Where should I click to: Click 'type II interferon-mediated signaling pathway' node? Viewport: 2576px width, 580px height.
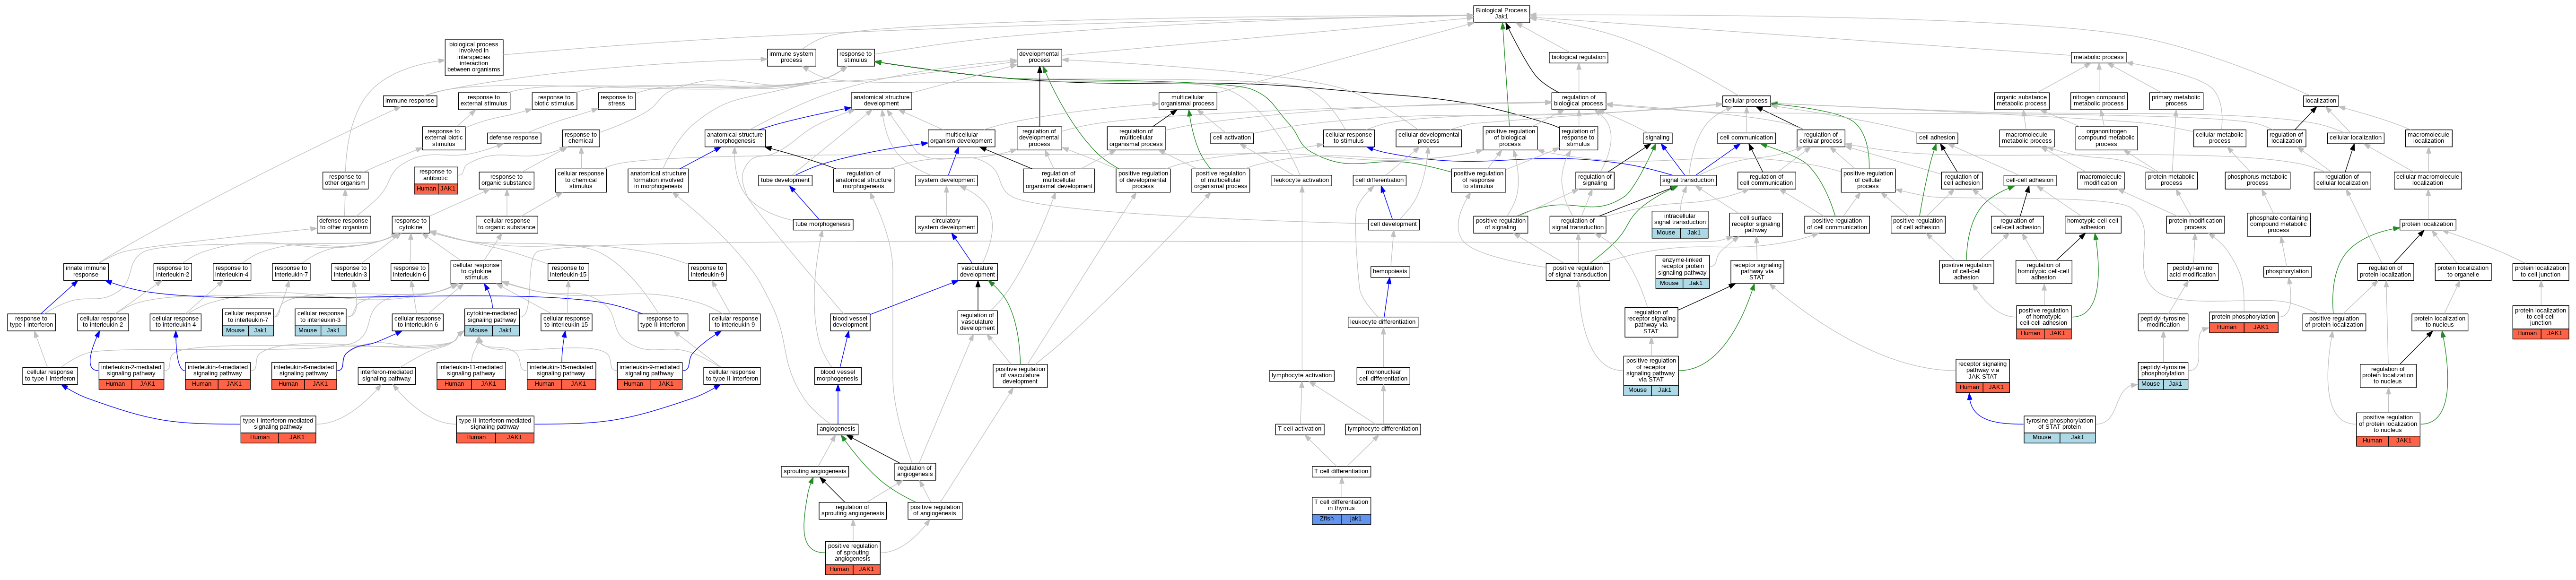tap(495, 429)
